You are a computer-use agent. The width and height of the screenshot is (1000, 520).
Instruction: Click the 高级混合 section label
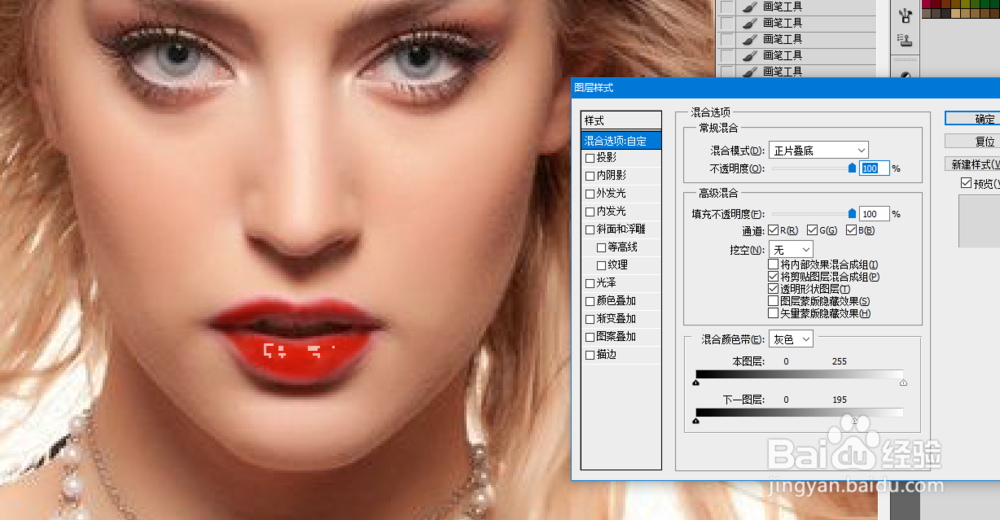click(x=718, y=193)
